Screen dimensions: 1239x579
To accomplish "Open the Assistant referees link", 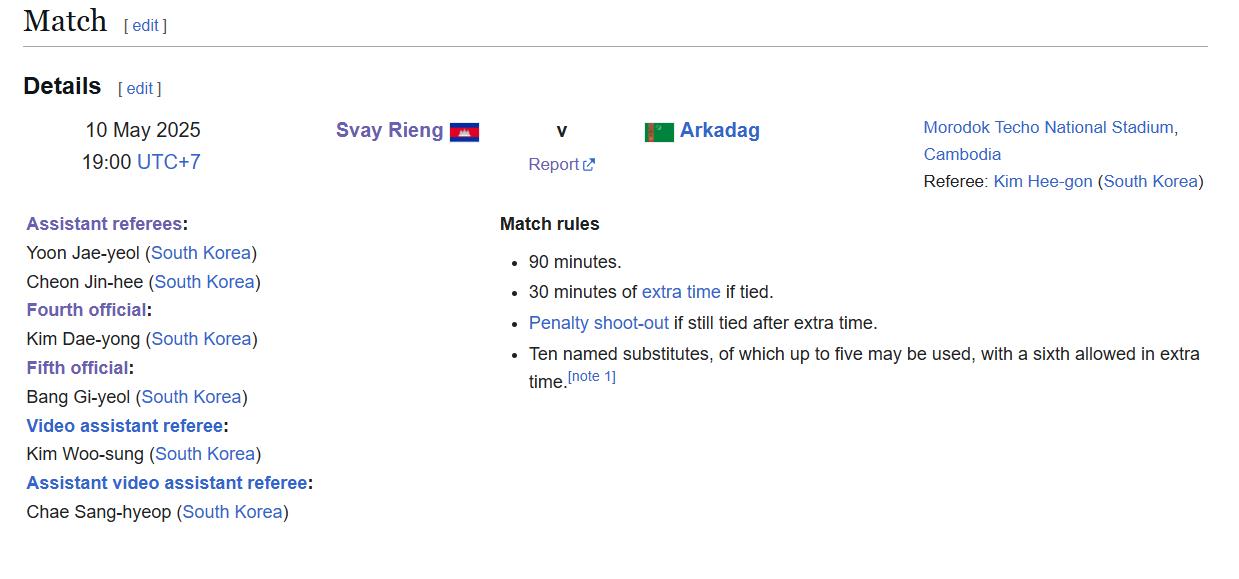I will [x=104, y=224].
